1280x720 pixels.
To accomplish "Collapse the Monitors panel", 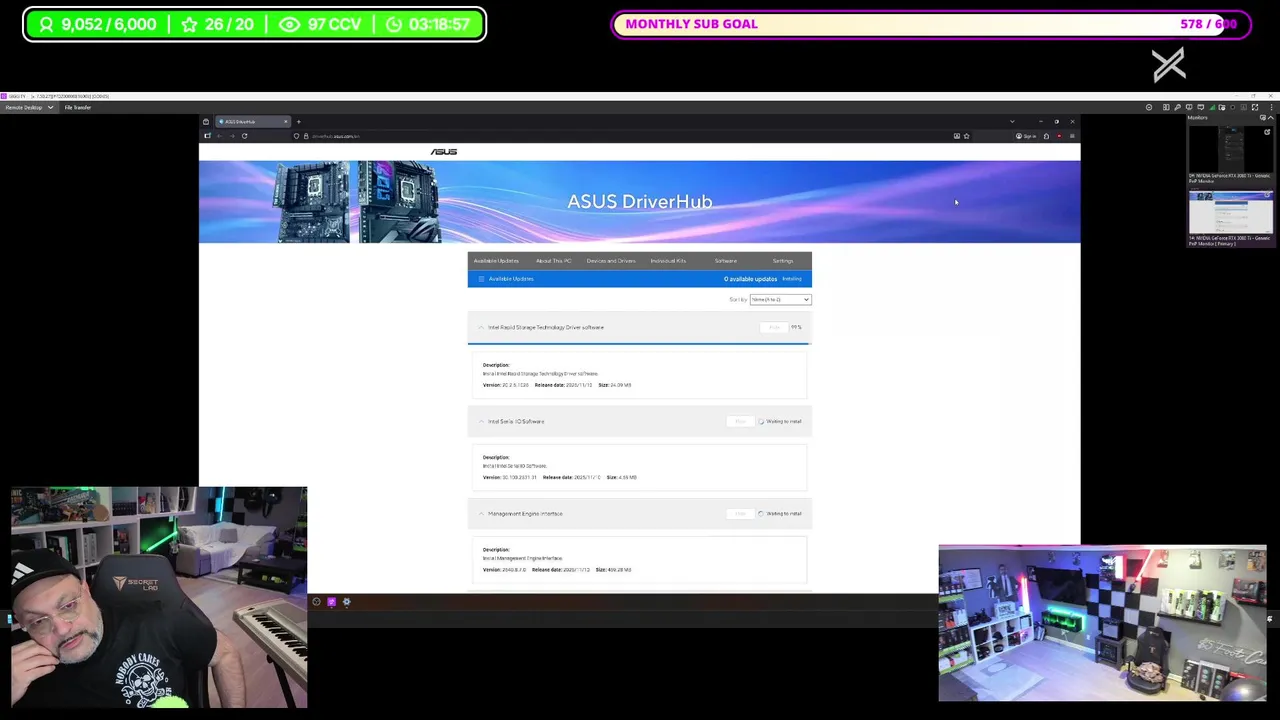I will pyautogui.click(x=1270, y=118).
